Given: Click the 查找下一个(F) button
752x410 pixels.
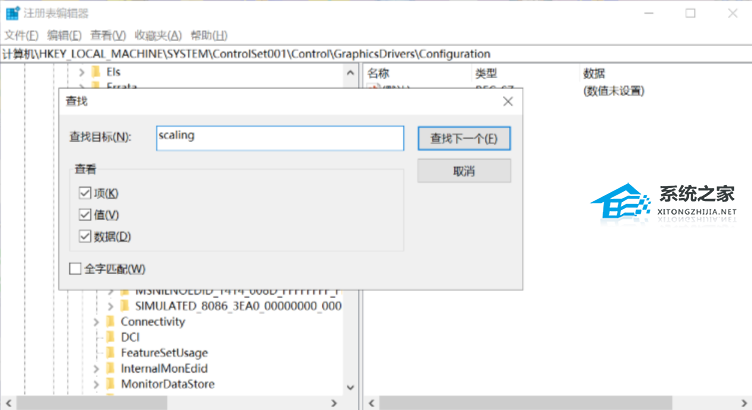Looking at the screenshot, I should (x=464, y=138).
